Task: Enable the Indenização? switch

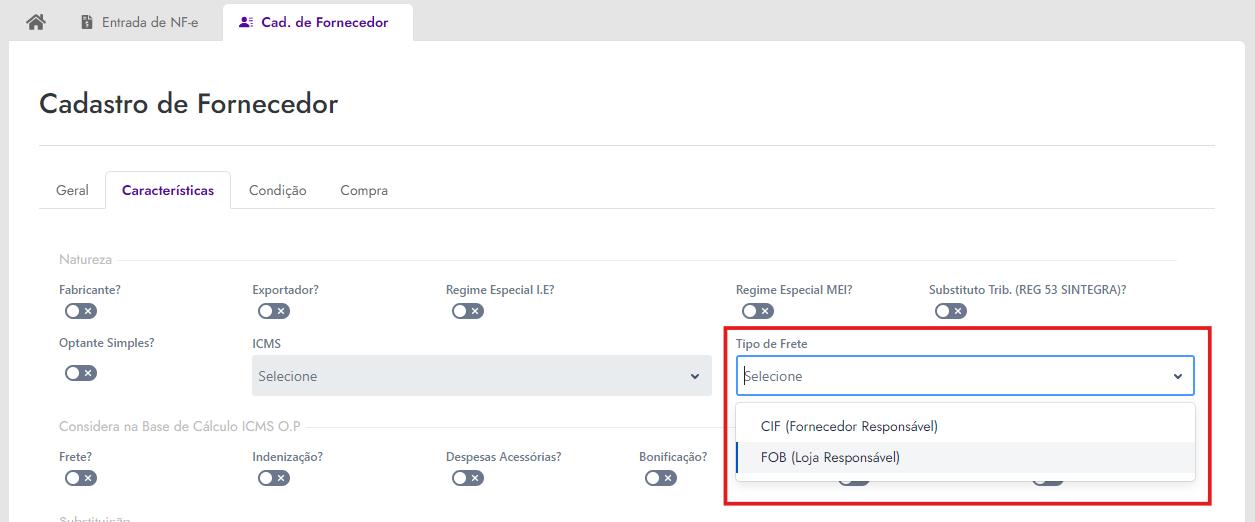Action: pos(274,478)
